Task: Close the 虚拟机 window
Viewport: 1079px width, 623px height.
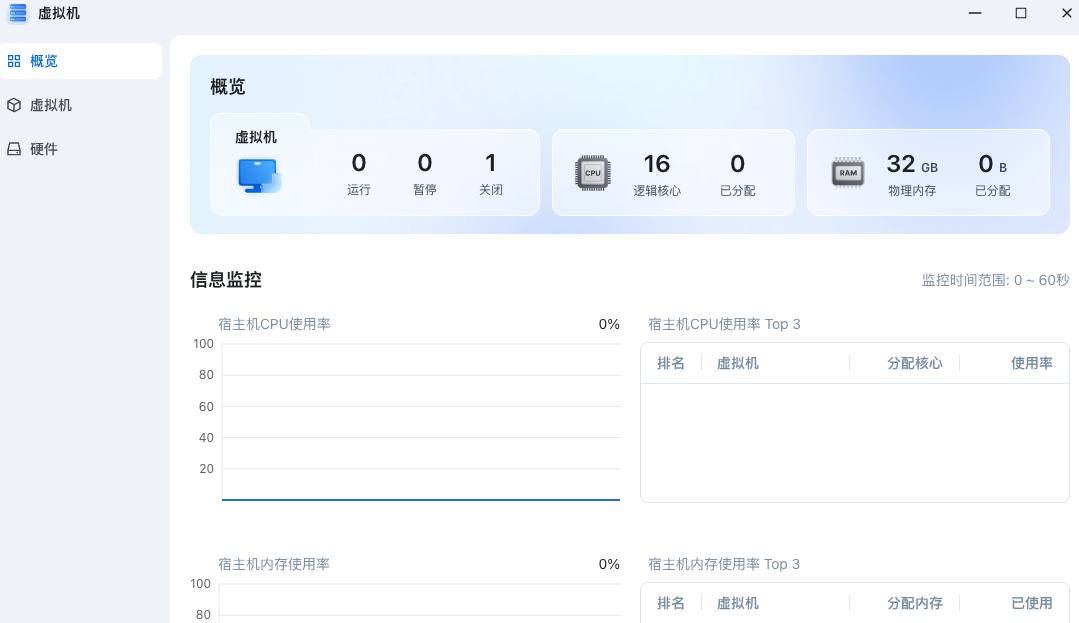Action: [x=1067, y=13]
